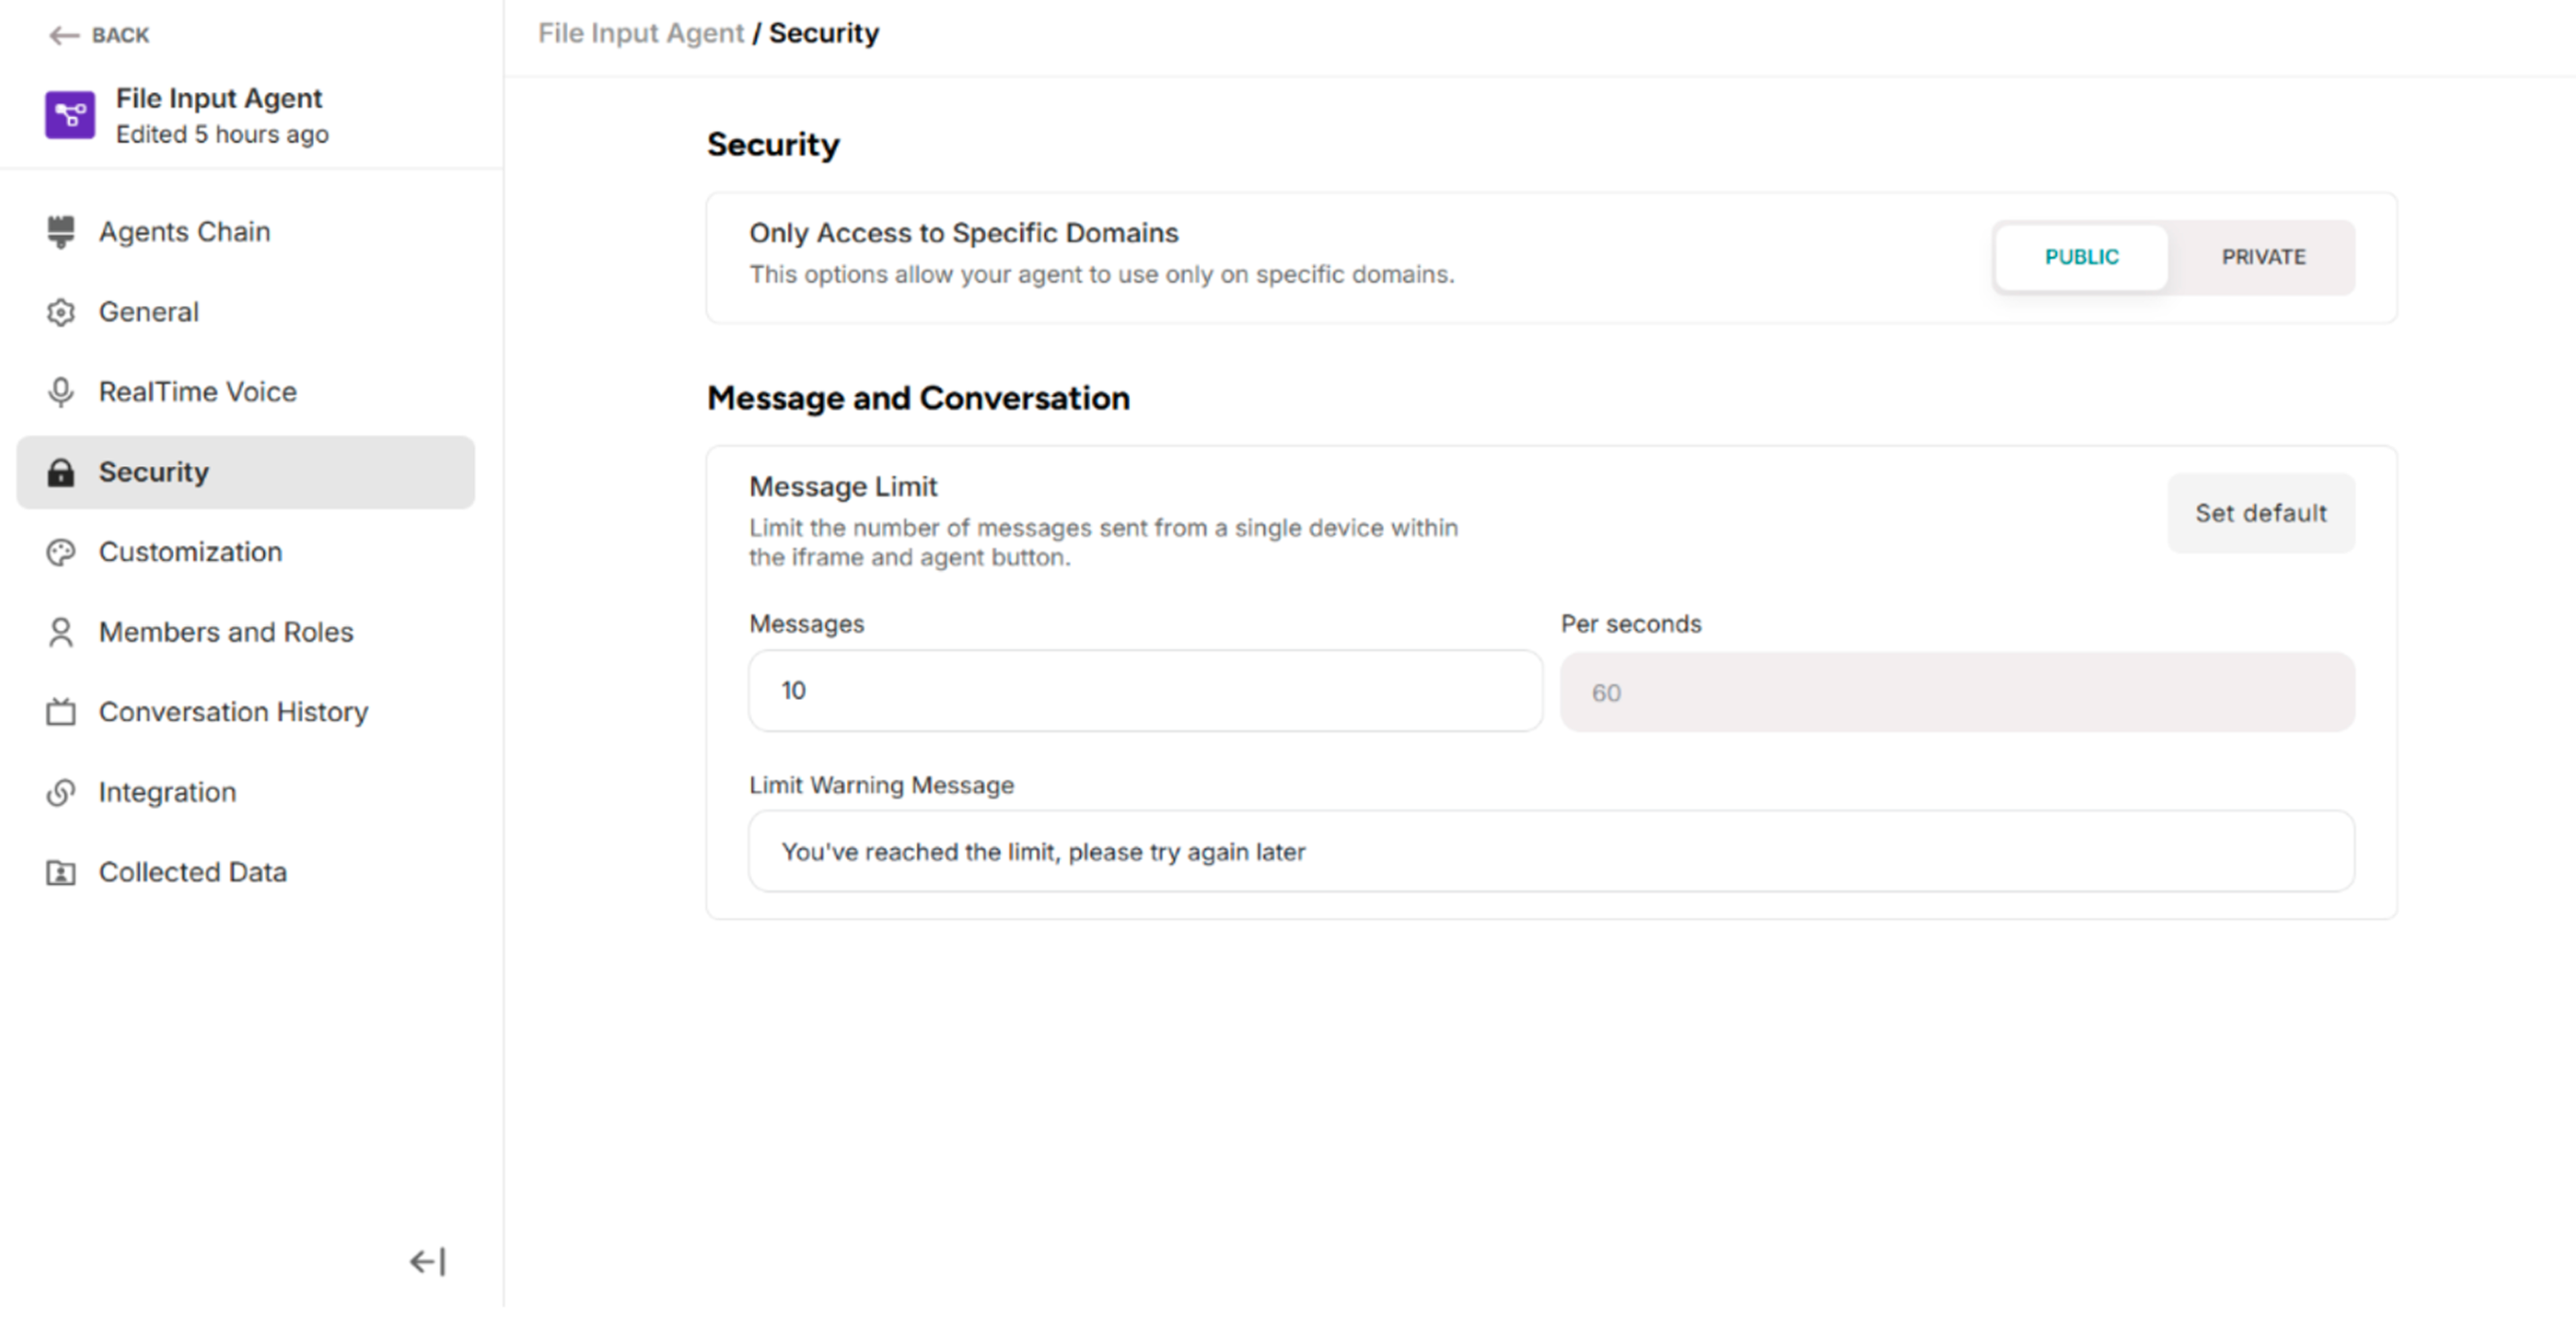Click the Set default button

coord(2261,513)
